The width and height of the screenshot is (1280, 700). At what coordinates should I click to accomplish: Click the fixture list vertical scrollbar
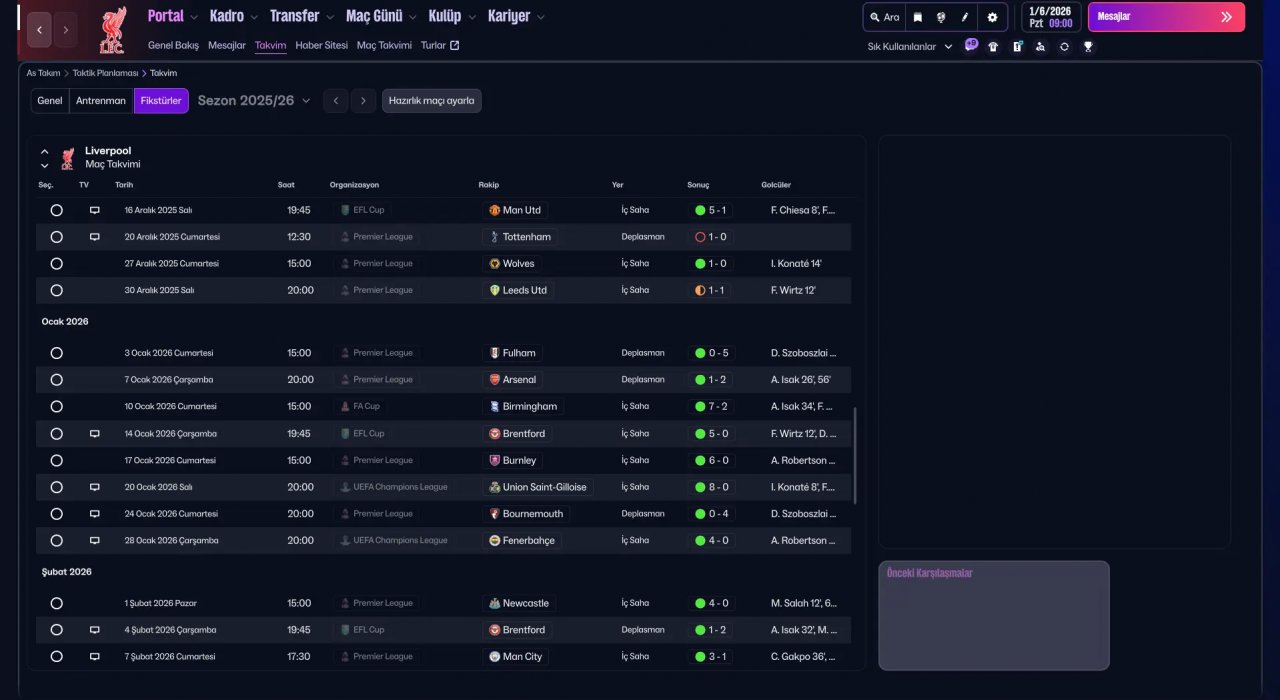tap(855, 455)
